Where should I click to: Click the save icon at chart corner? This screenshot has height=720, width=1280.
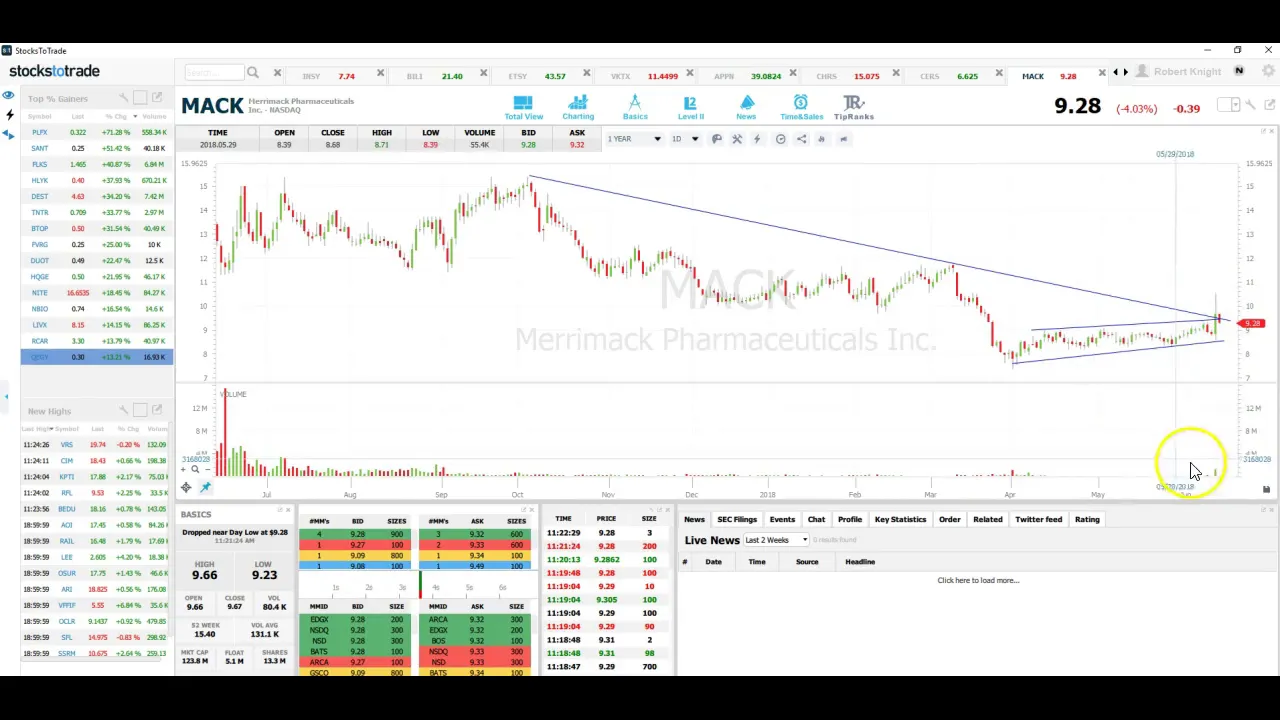1266,489
